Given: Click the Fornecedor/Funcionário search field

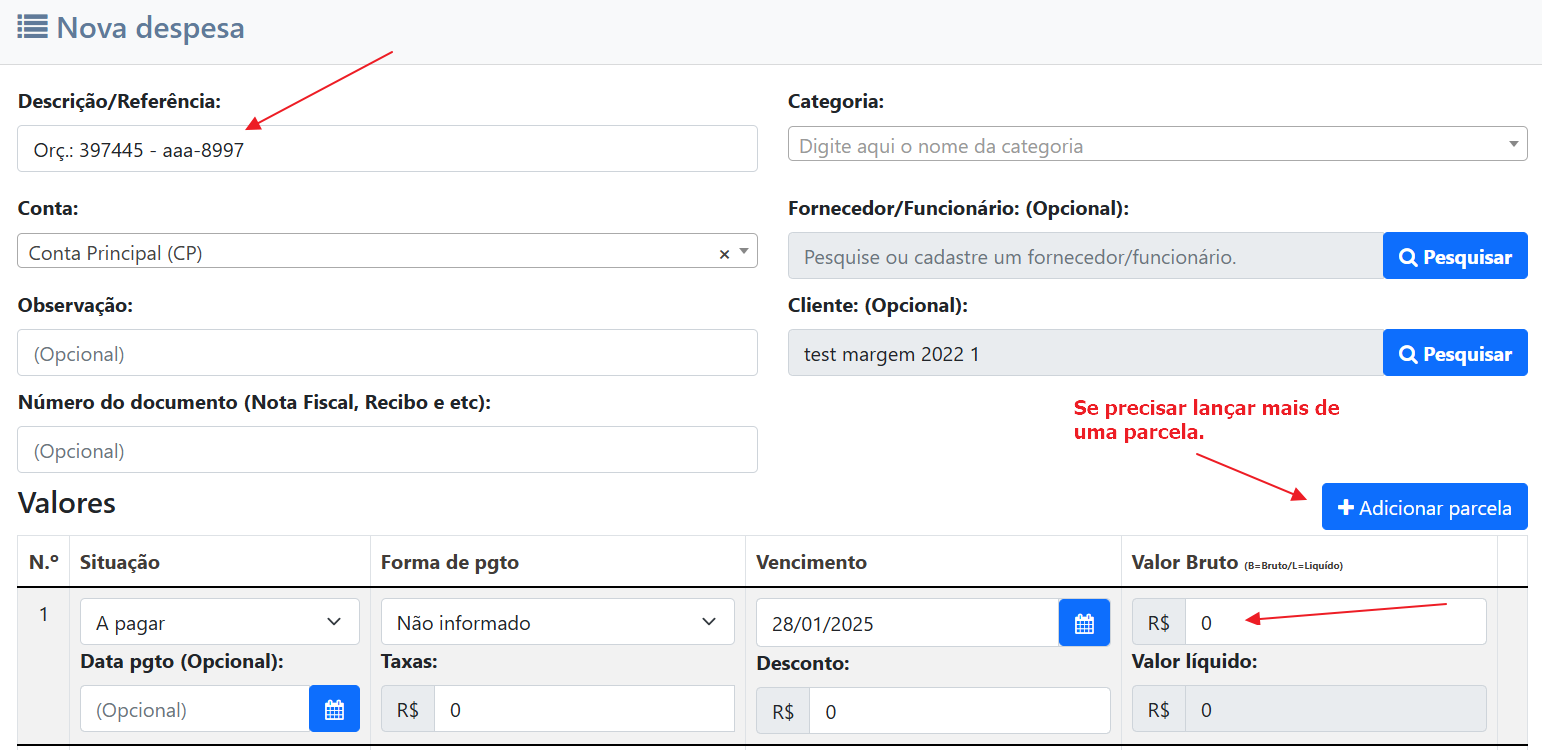Looking at the screenshot, I should click(1084, 257).
